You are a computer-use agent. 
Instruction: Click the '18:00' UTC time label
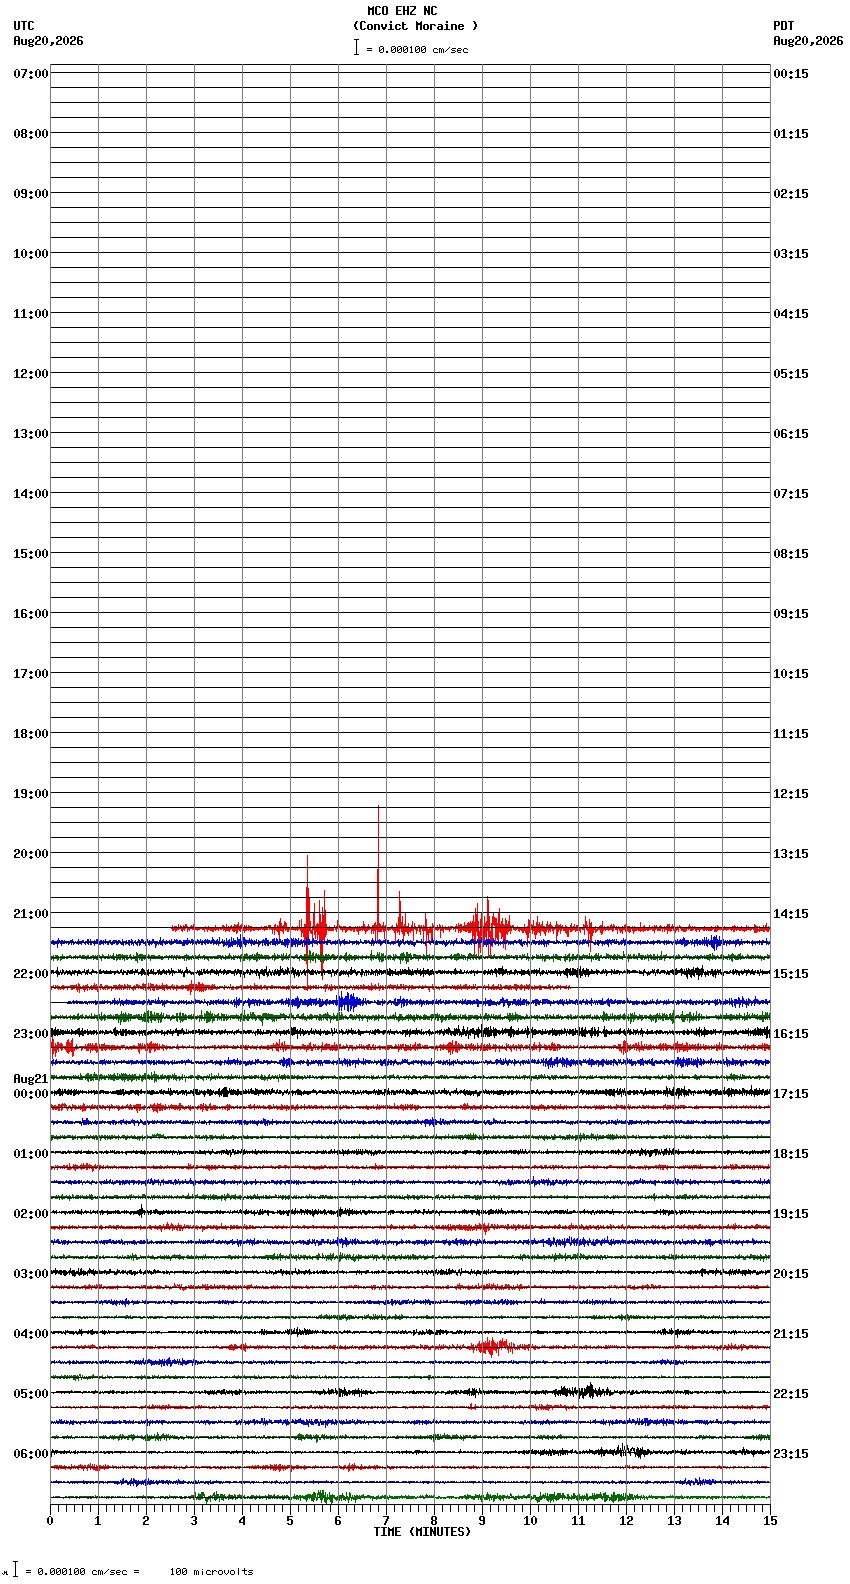tap(31, 734)
